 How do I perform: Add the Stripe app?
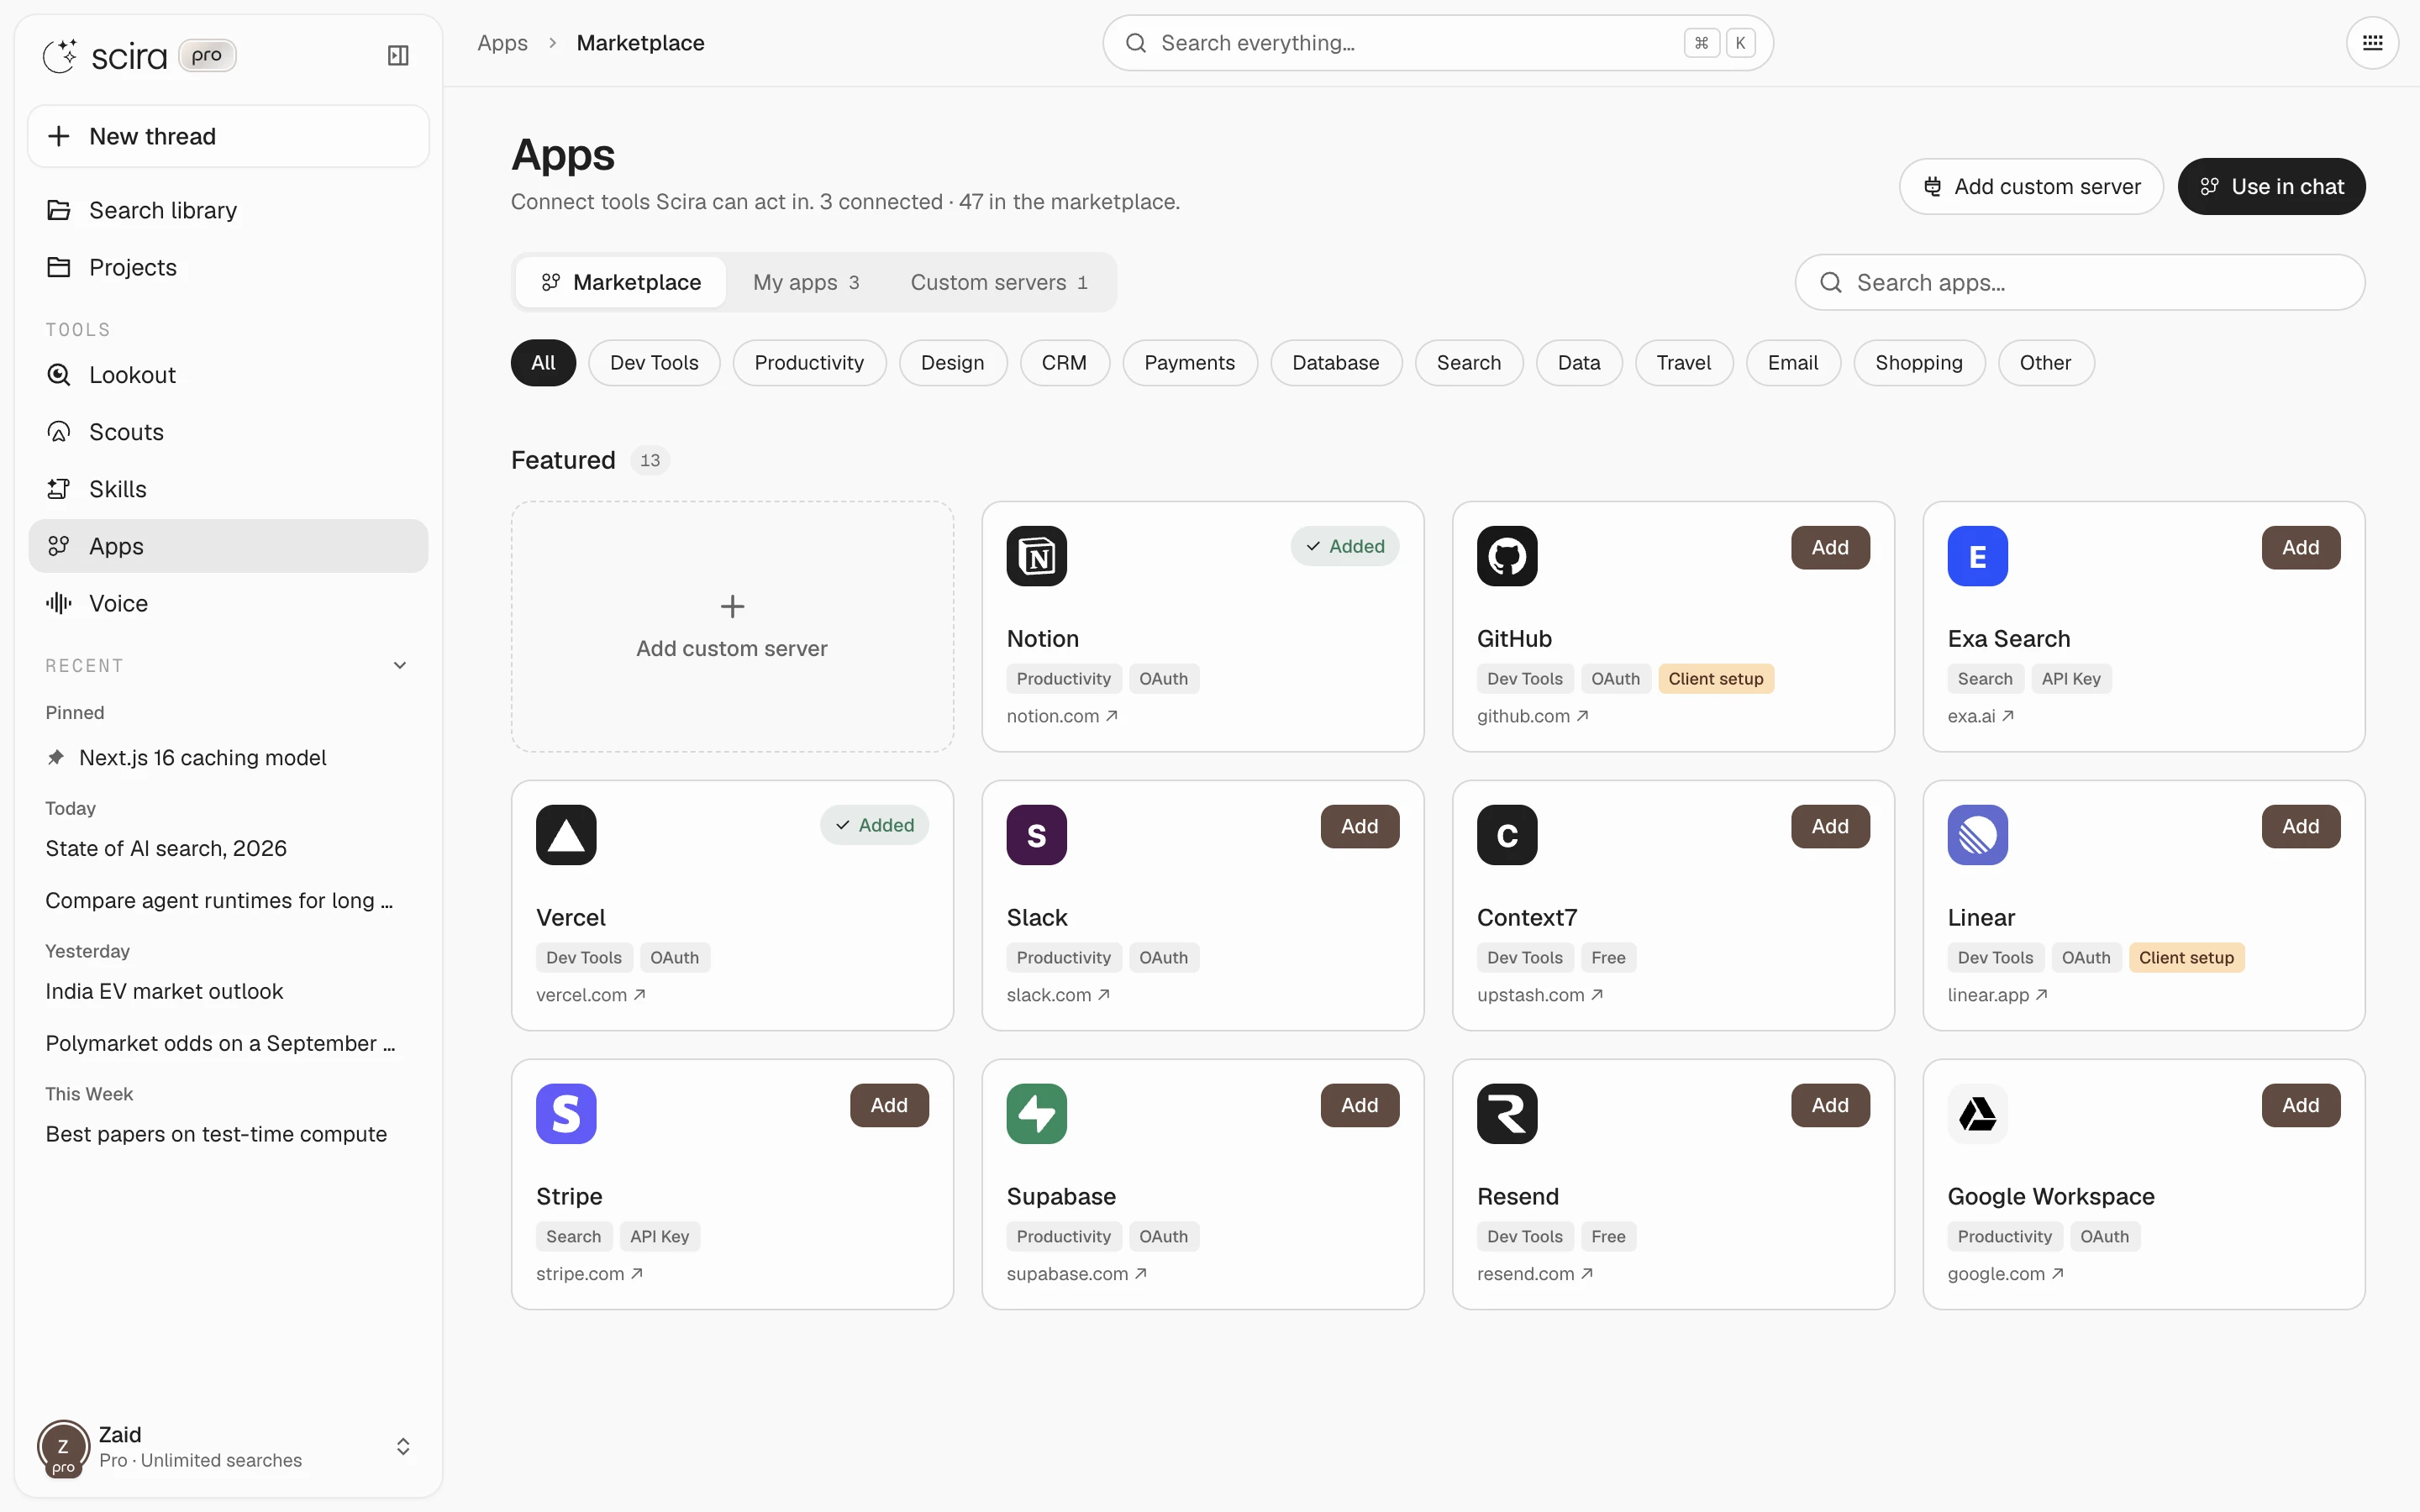pos(889,1105)
